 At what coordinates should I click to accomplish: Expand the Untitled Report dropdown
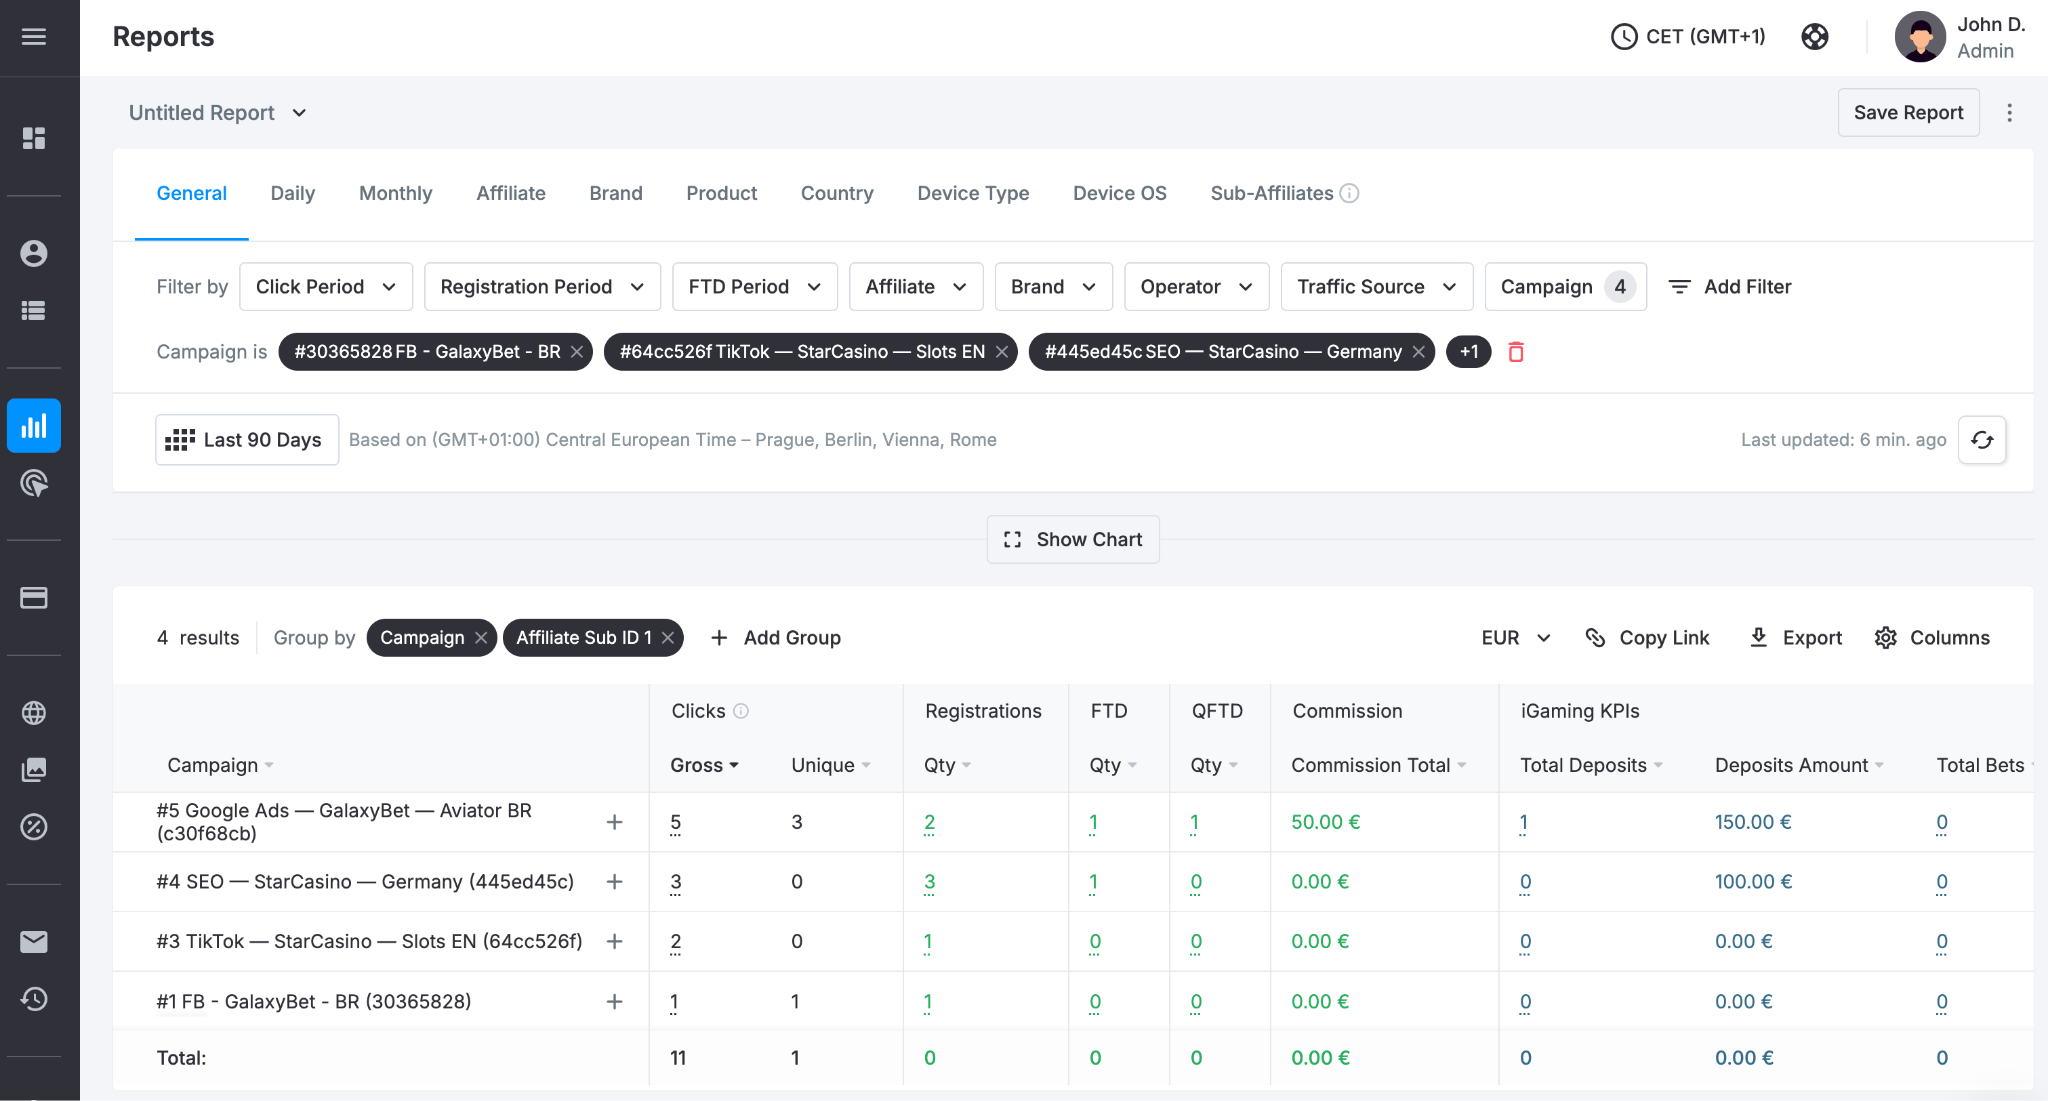coord(217,113)
